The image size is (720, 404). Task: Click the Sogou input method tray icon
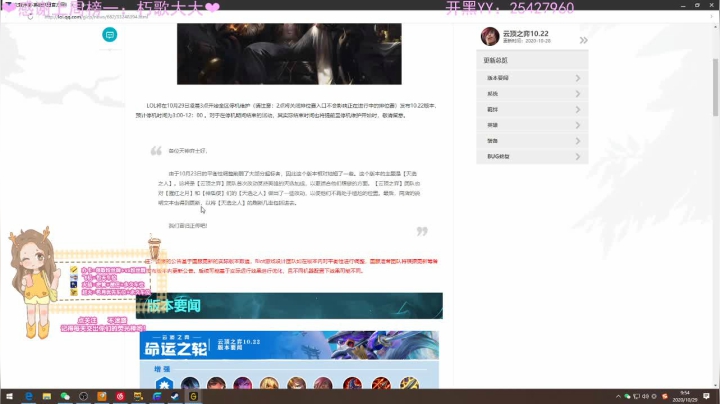(664, 396)
